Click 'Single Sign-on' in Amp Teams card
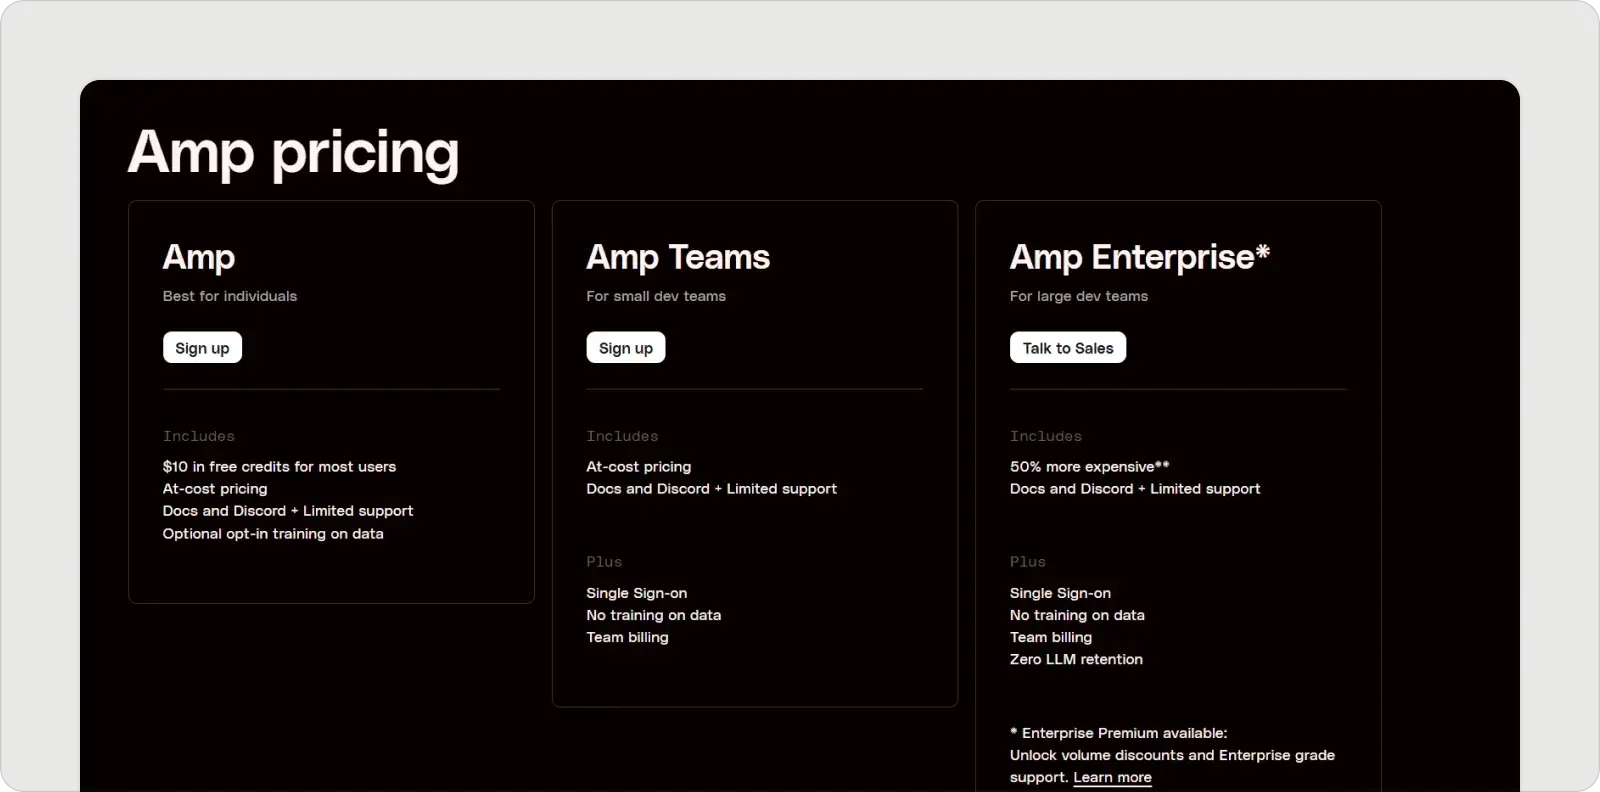Viewport: 1600px width, 792px height. click(x=637, y=593)
